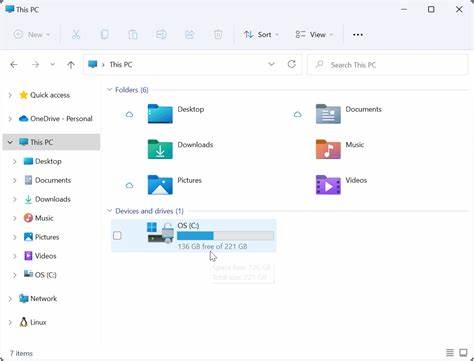The image size is (474, 361).
Task: Click the New button
Action: click(x=32, y=34)
